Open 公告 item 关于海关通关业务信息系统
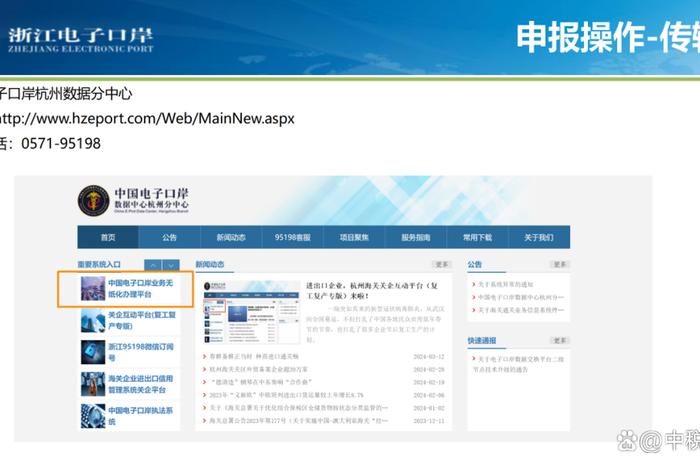Image resolution: width=700 pixels, height=470 pixels. coord(521,310)
